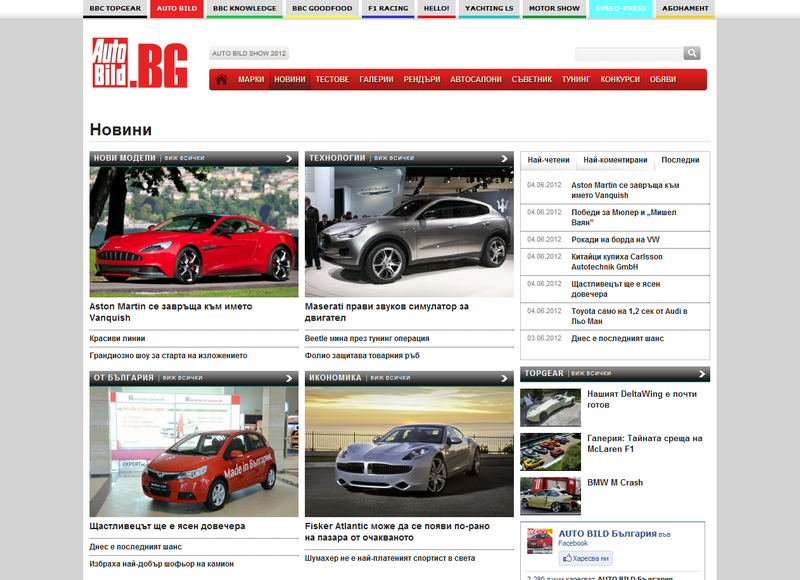Open the Обяви menu item

click(663, 80)
